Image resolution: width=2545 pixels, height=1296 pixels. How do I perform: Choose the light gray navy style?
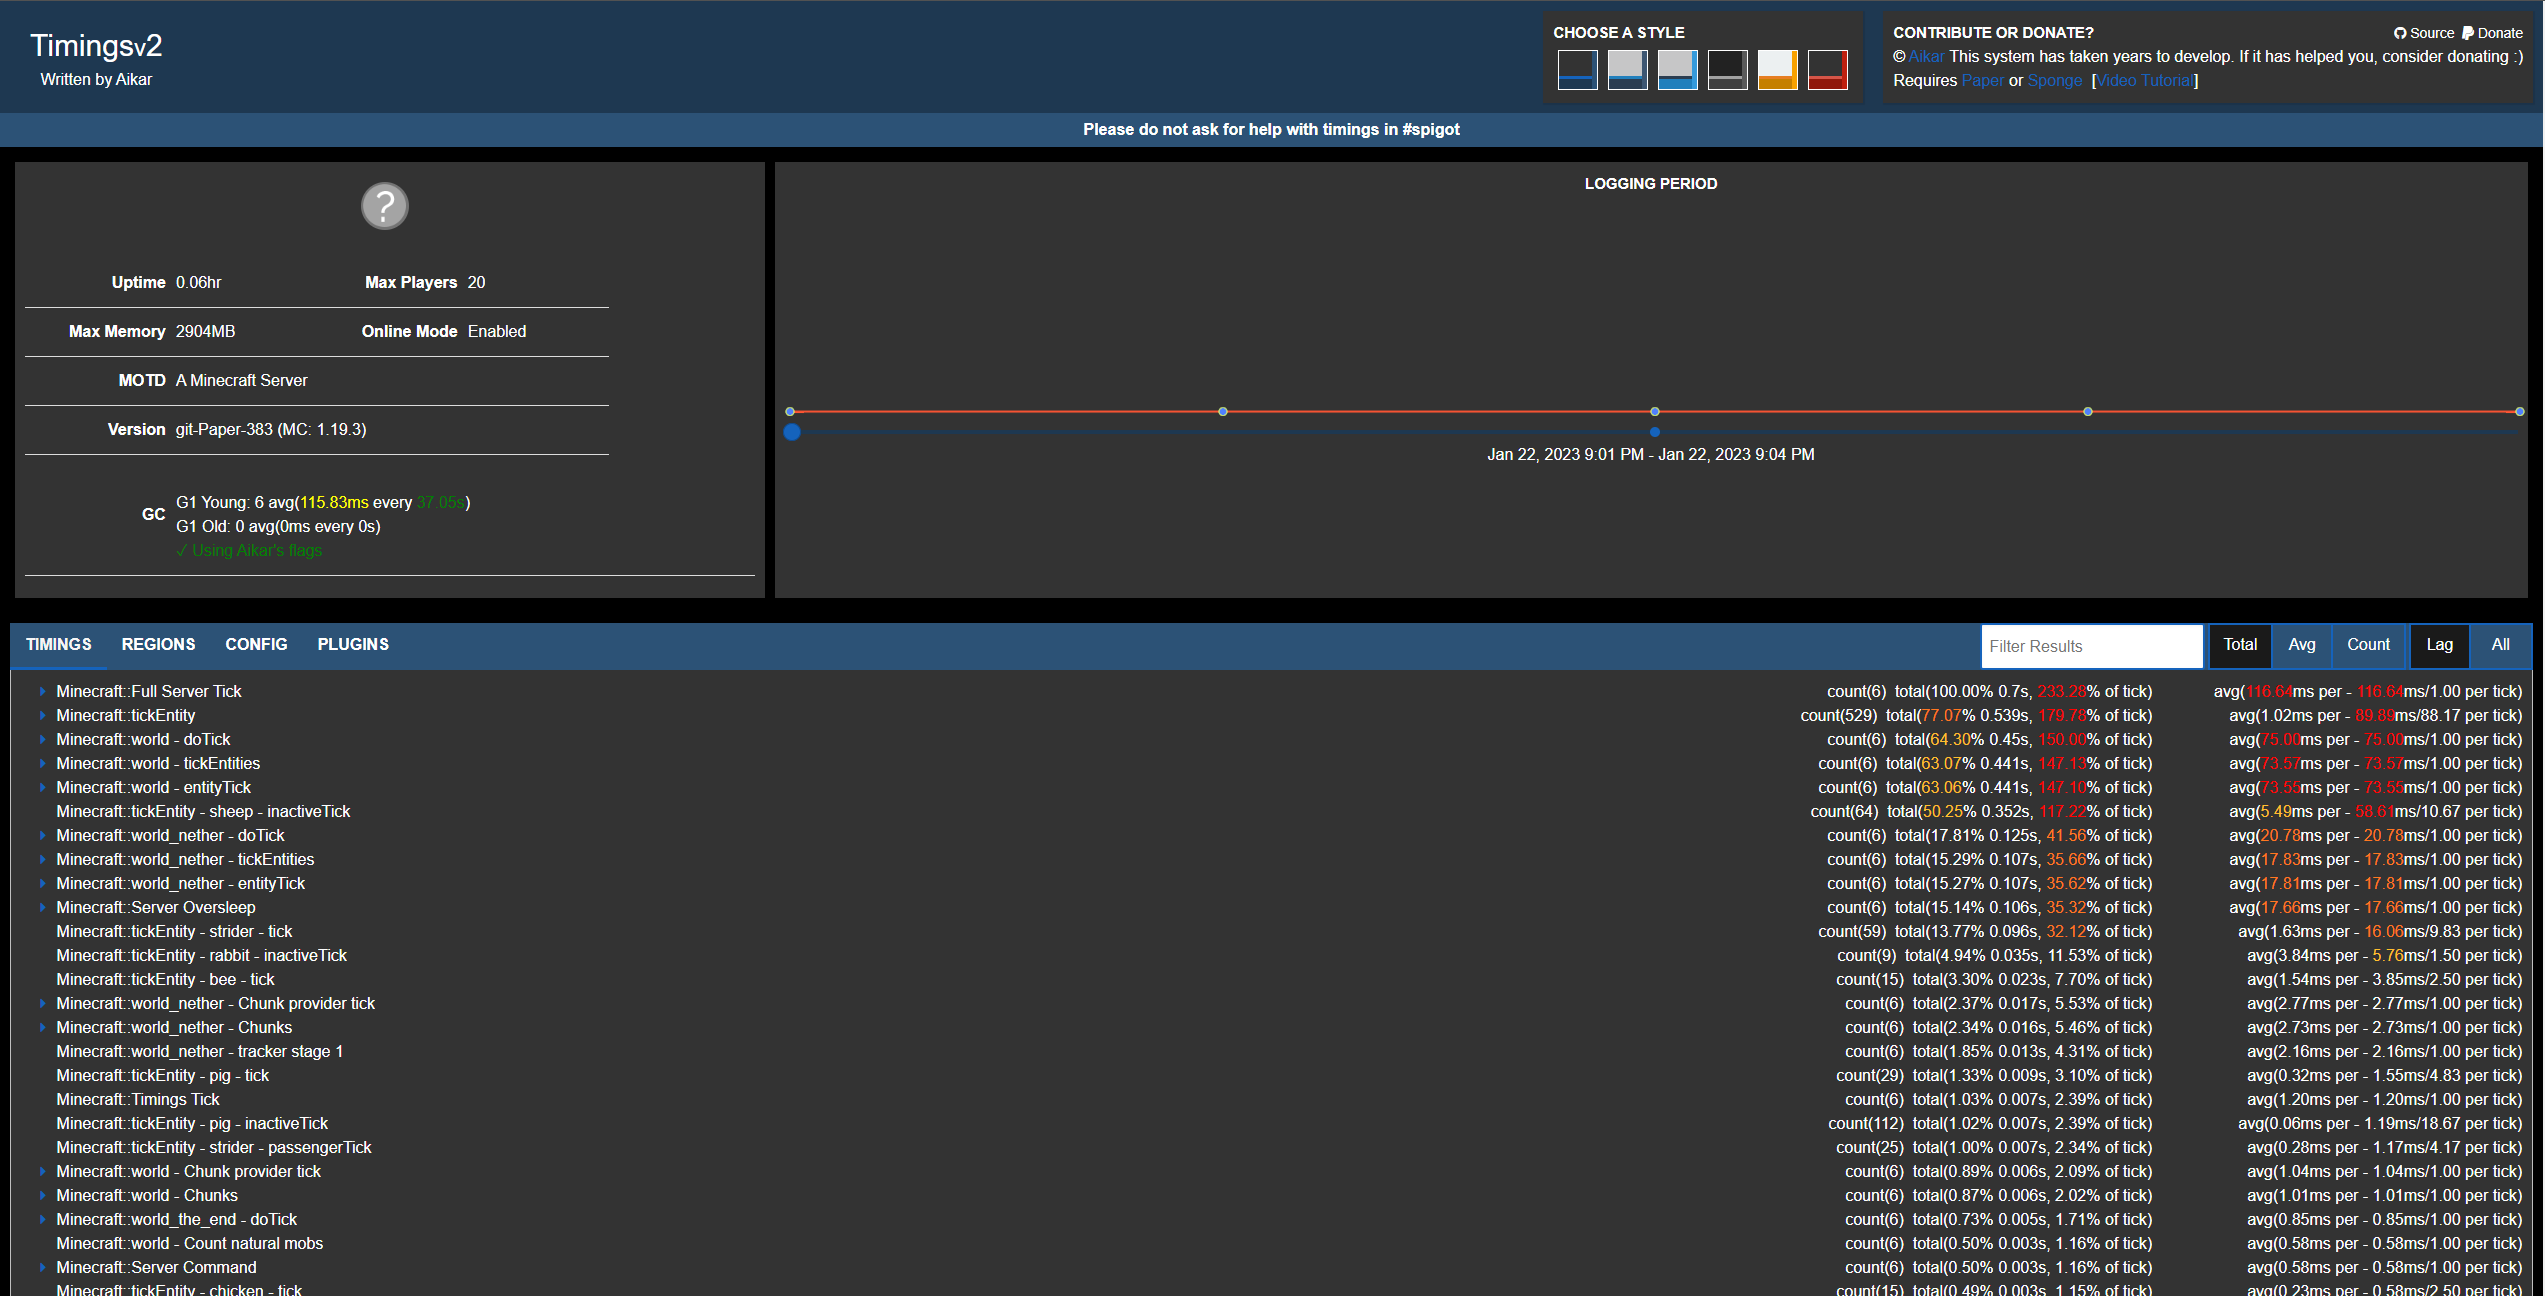1627,70
